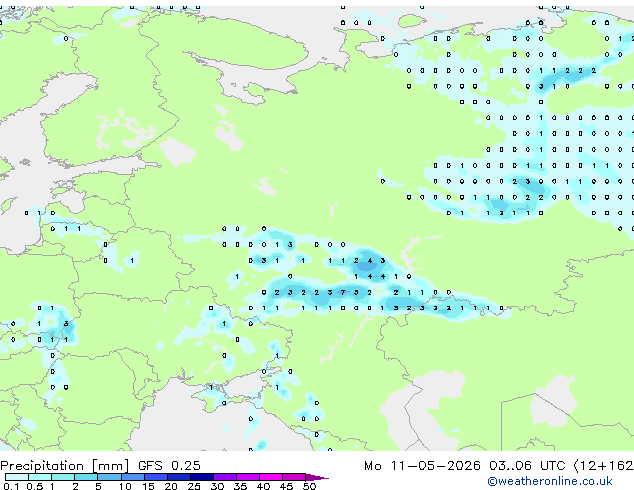634x490 pixels.
Task: Click the legend label '0.1'
Action: click(11, 486)
